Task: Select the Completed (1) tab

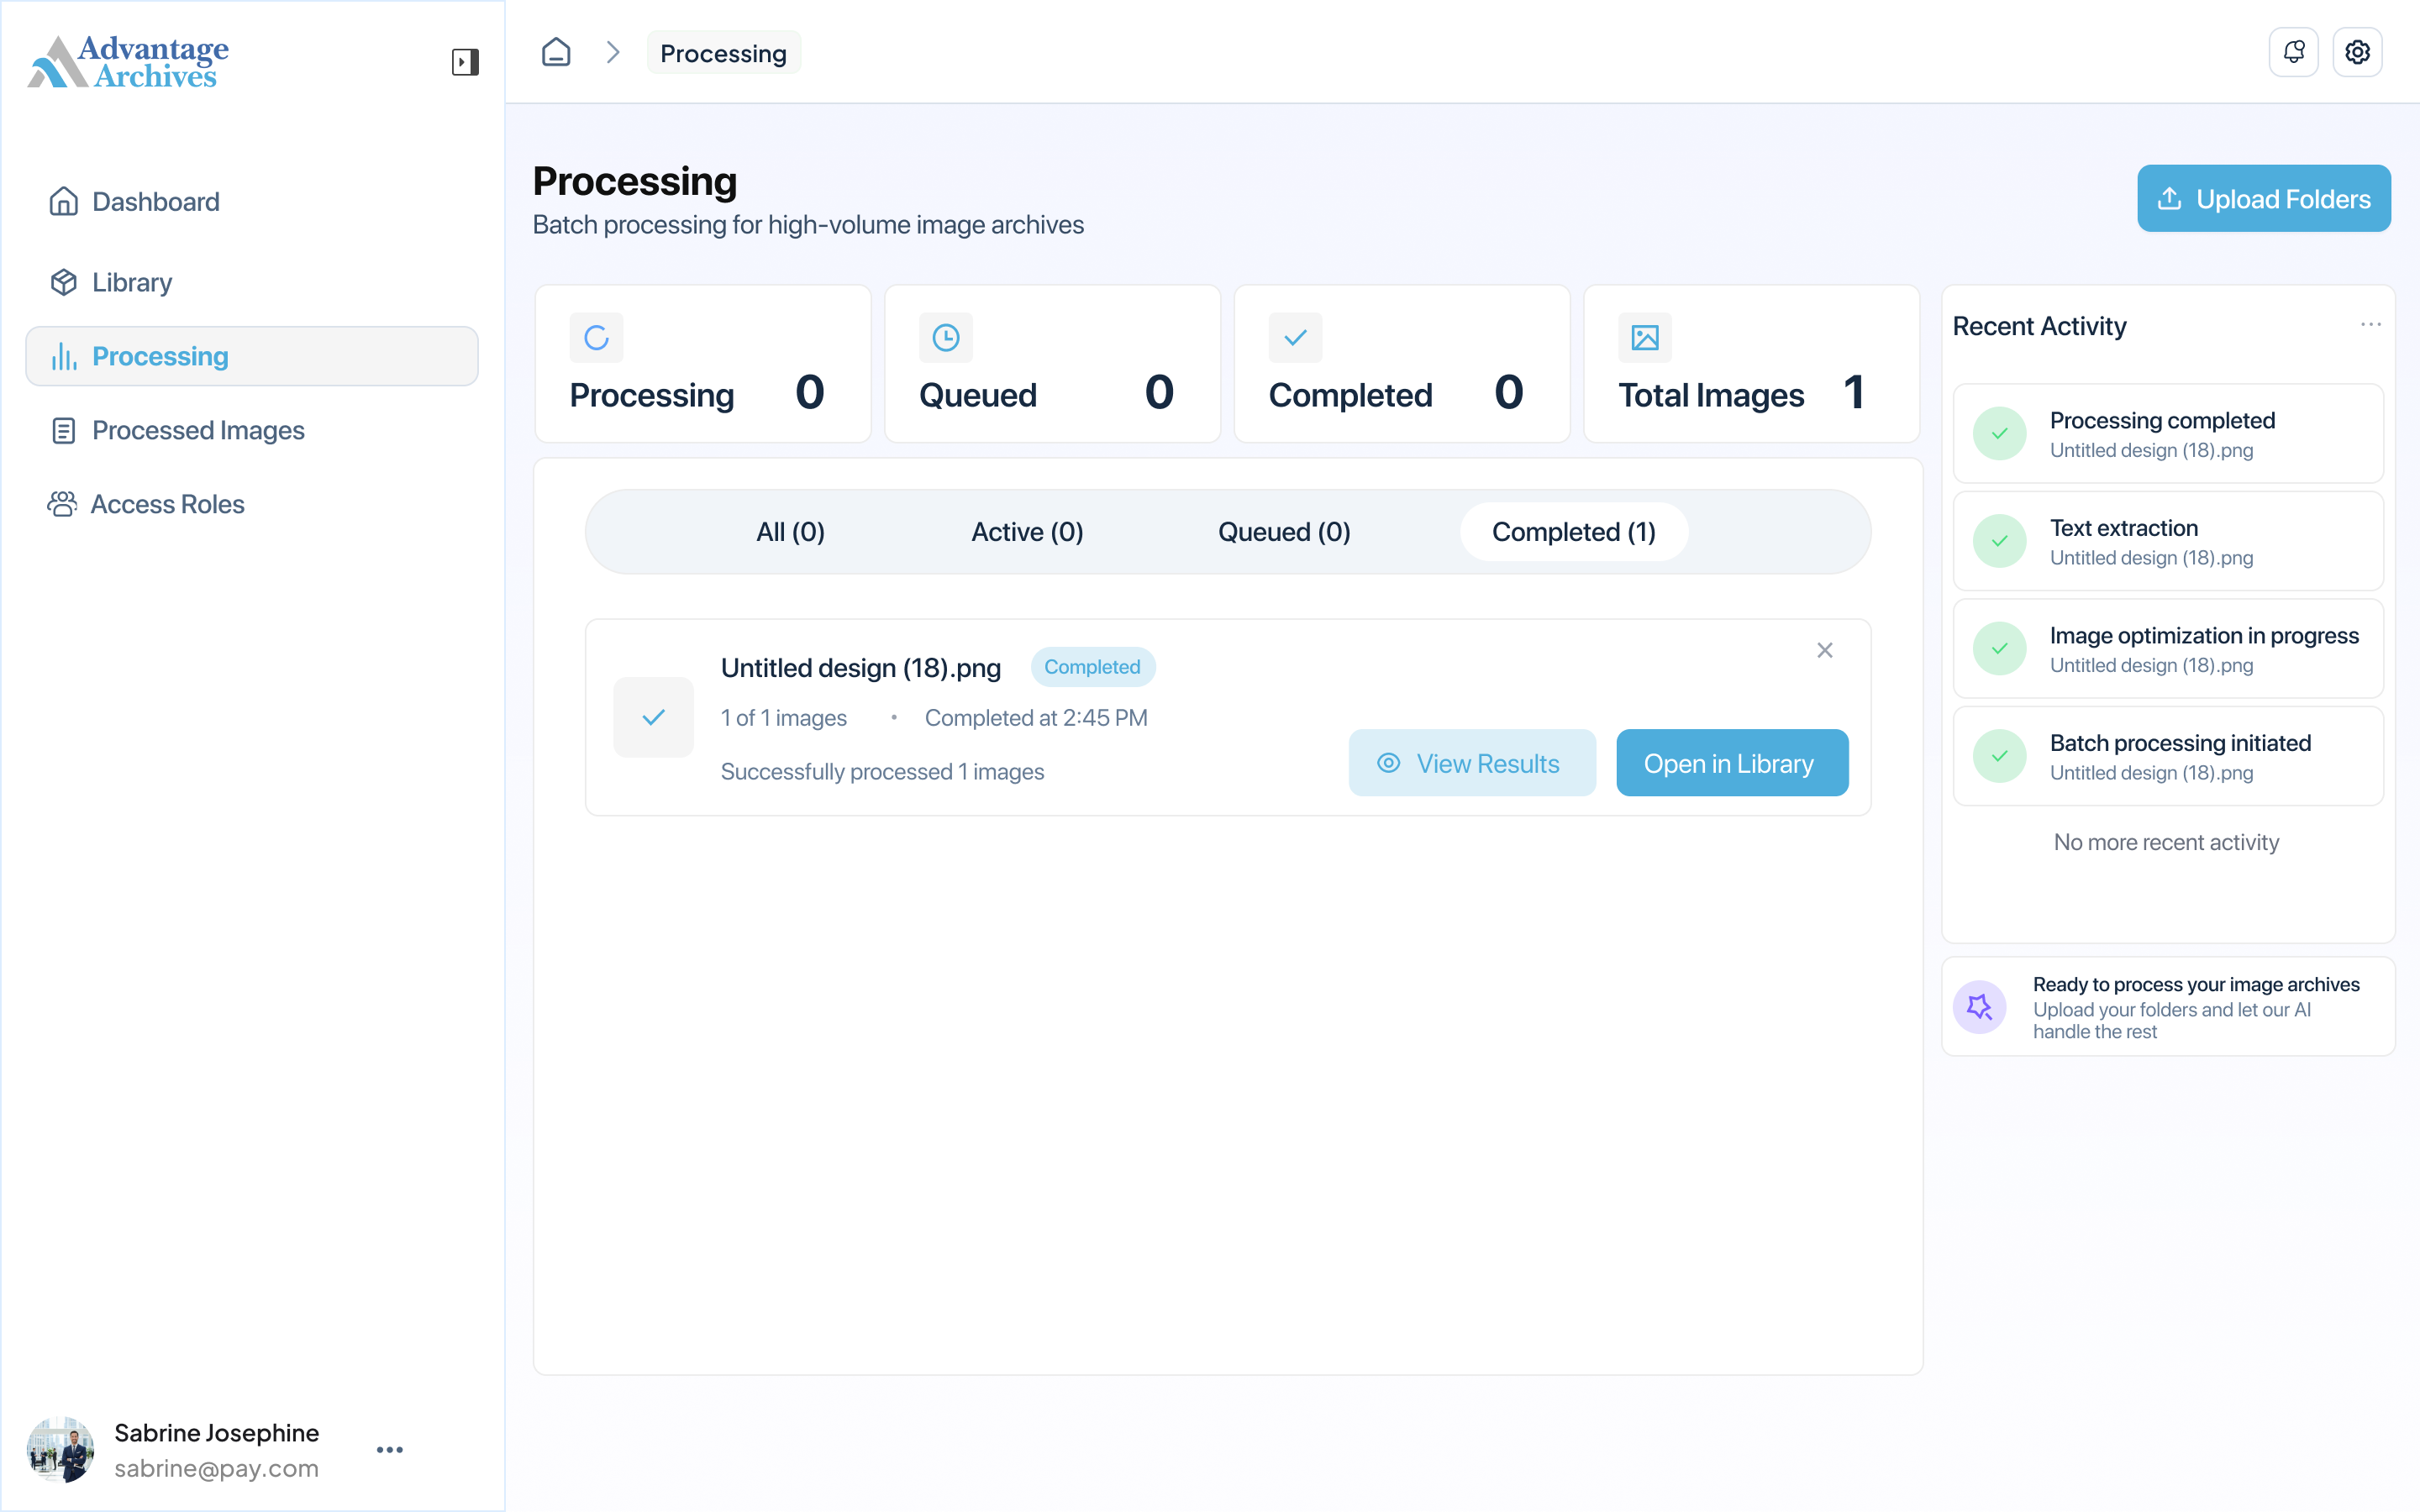Action: pyautogui.click(x=1574, y=532)
